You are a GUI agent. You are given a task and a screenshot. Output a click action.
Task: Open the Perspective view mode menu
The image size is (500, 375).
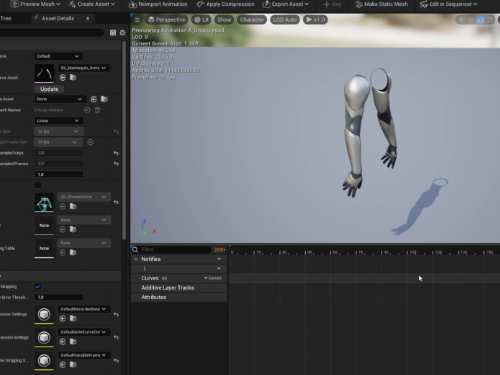point(167,20)
